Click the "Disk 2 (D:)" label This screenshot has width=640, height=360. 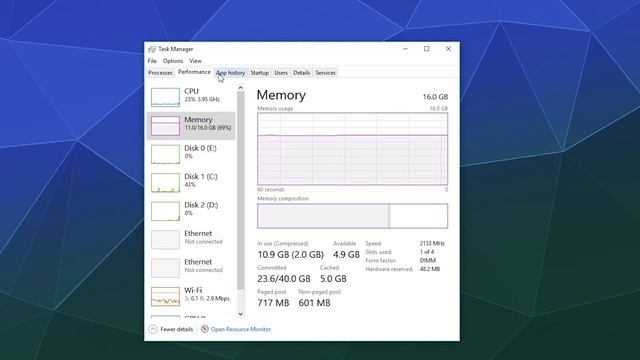[x=201, y=205]
